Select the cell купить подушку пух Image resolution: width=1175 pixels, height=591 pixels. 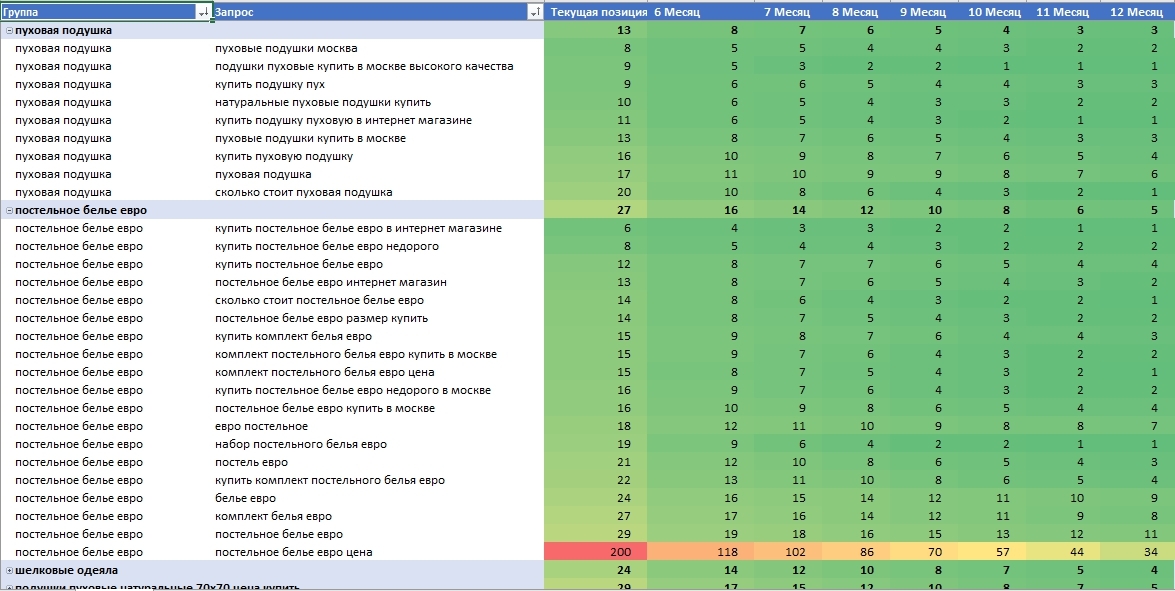(x=270, y=85)
